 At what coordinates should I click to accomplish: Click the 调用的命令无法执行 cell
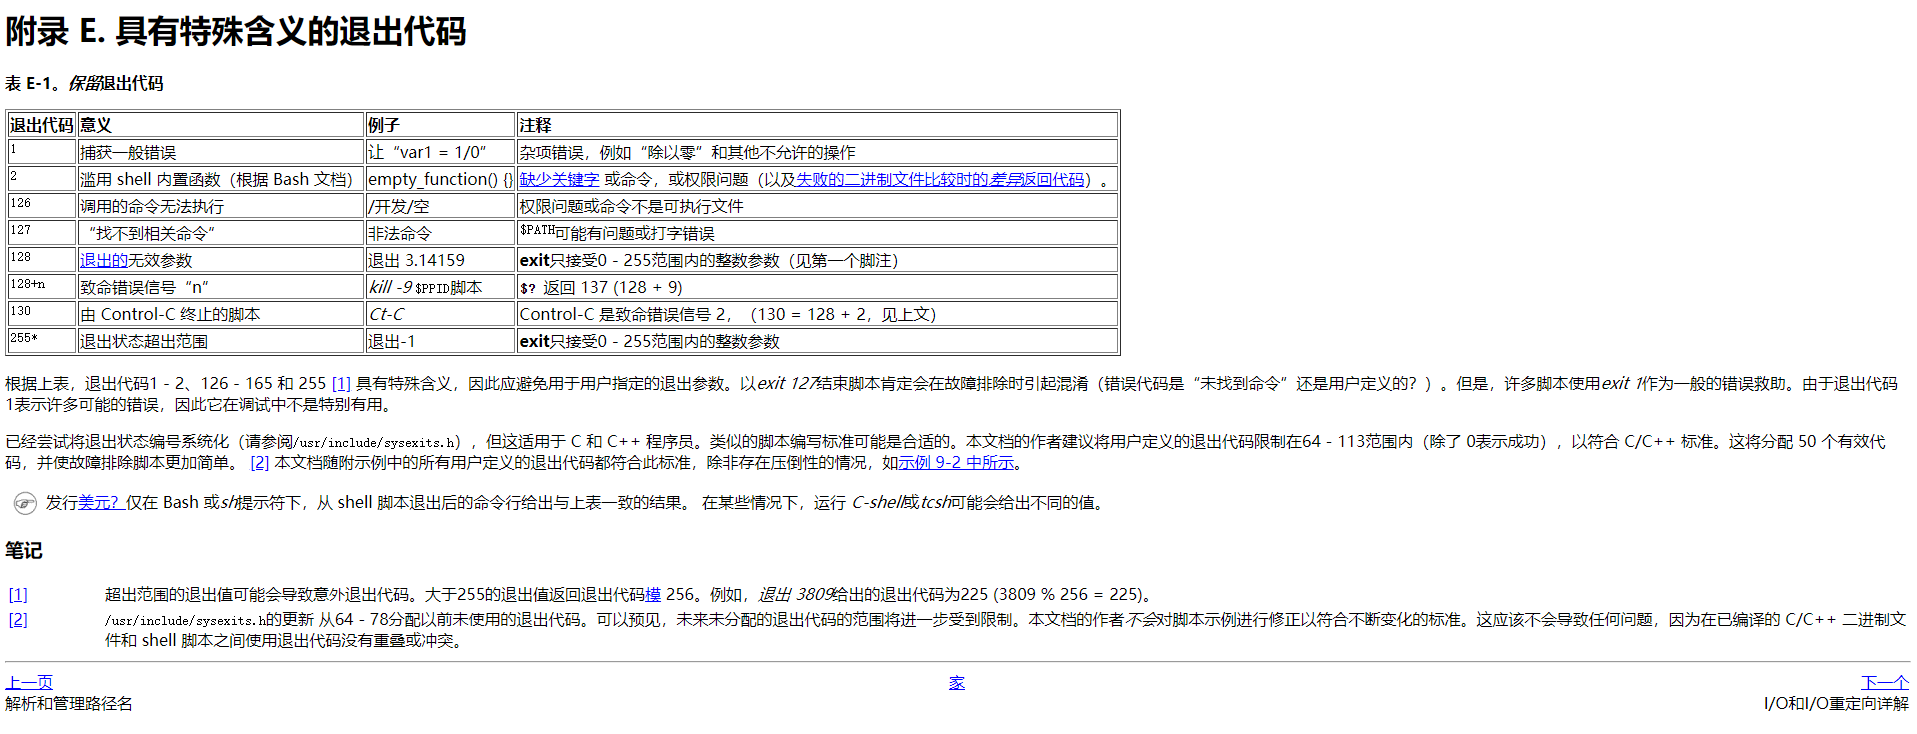(221, 206)
